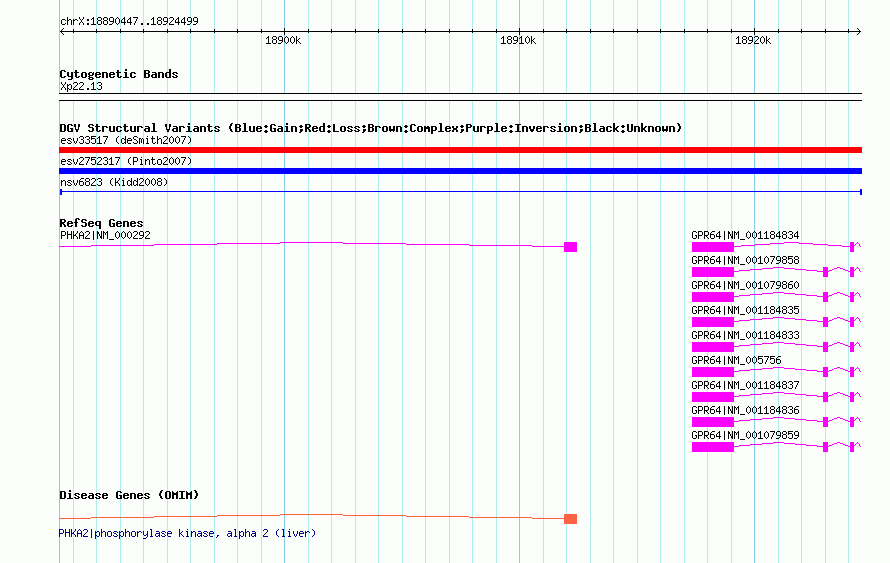Click the Xp22.13 band bar
Viewport: 890px width, 563px height.
point(460,97)
